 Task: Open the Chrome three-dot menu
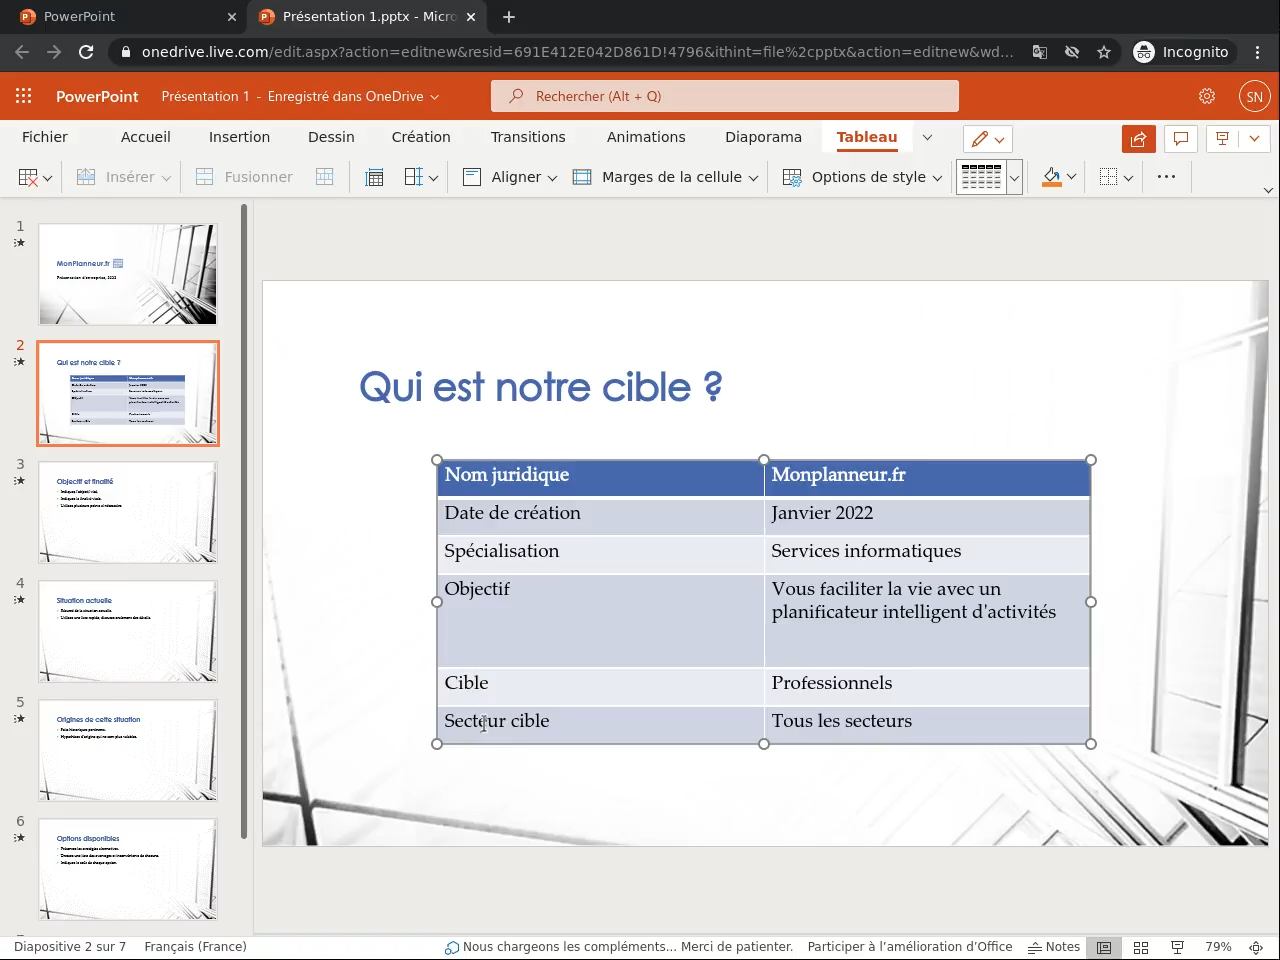click(1258, 52)
